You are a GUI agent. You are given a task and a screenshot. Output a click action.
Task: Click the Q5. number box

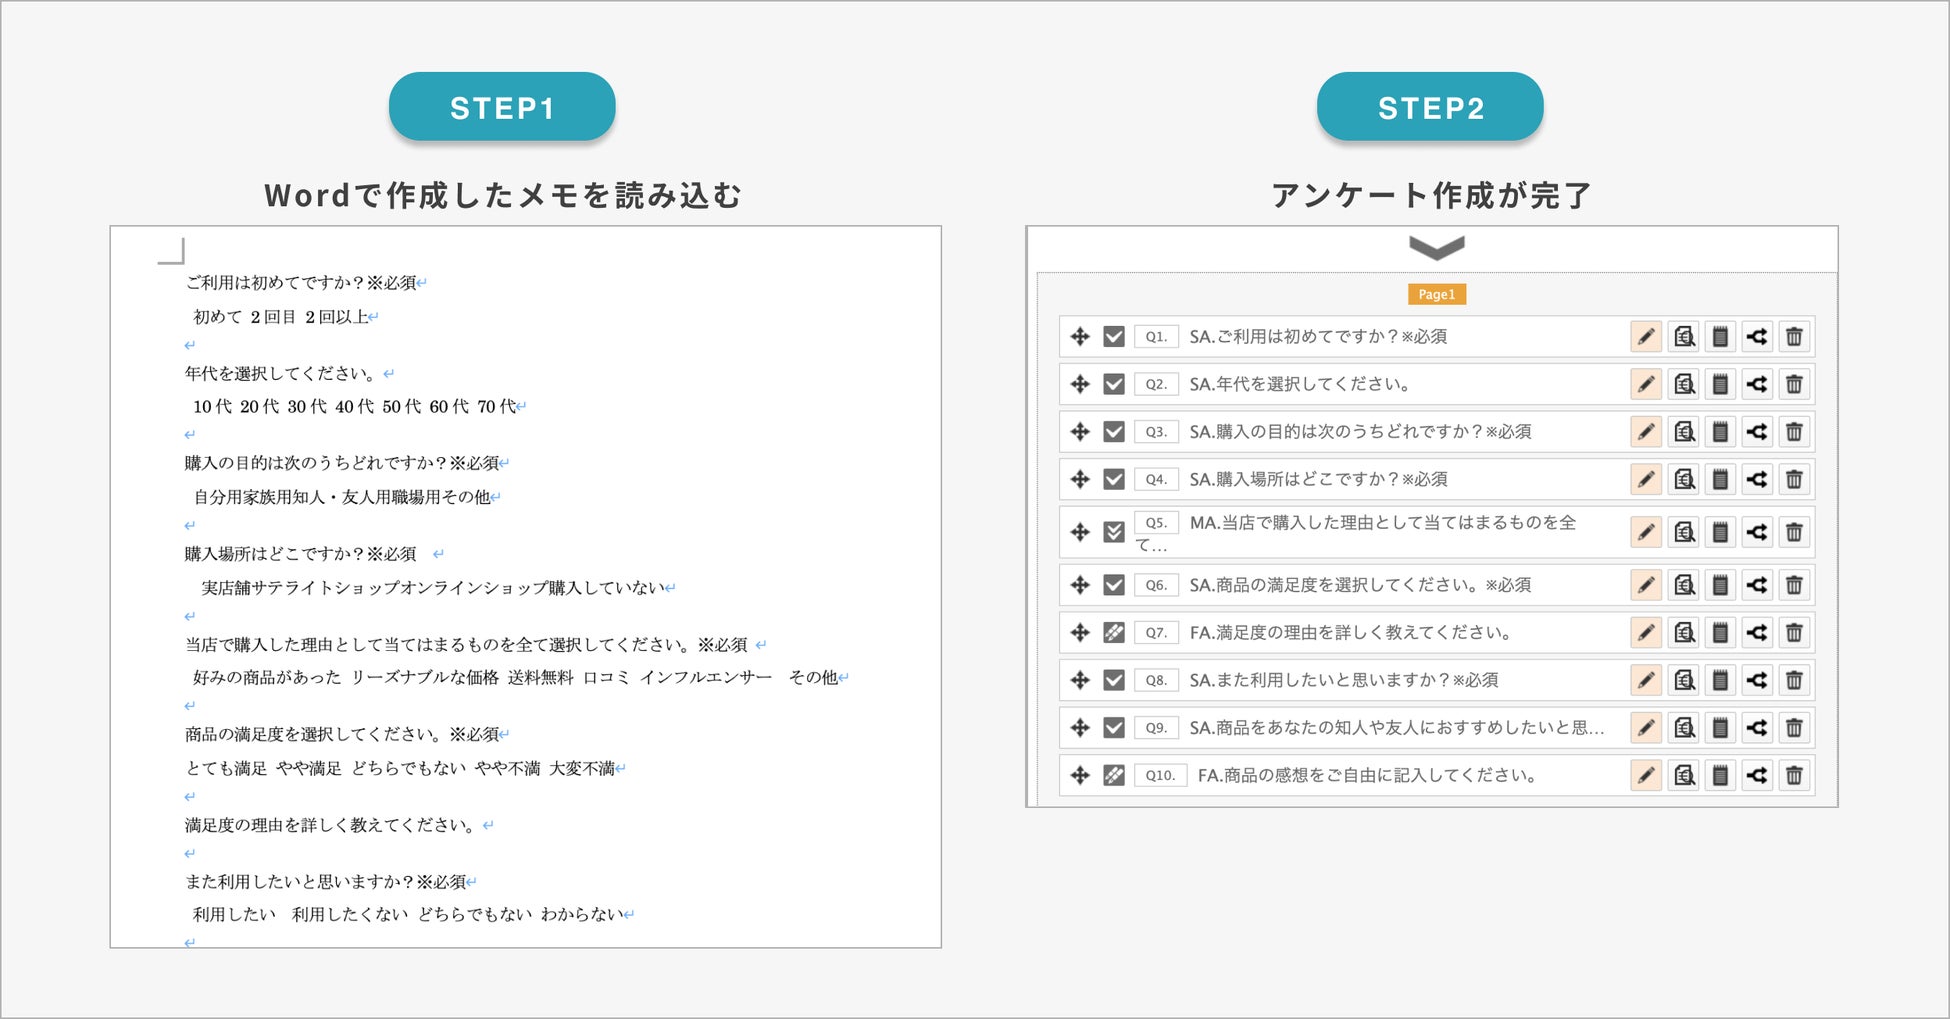(1156, 522)
